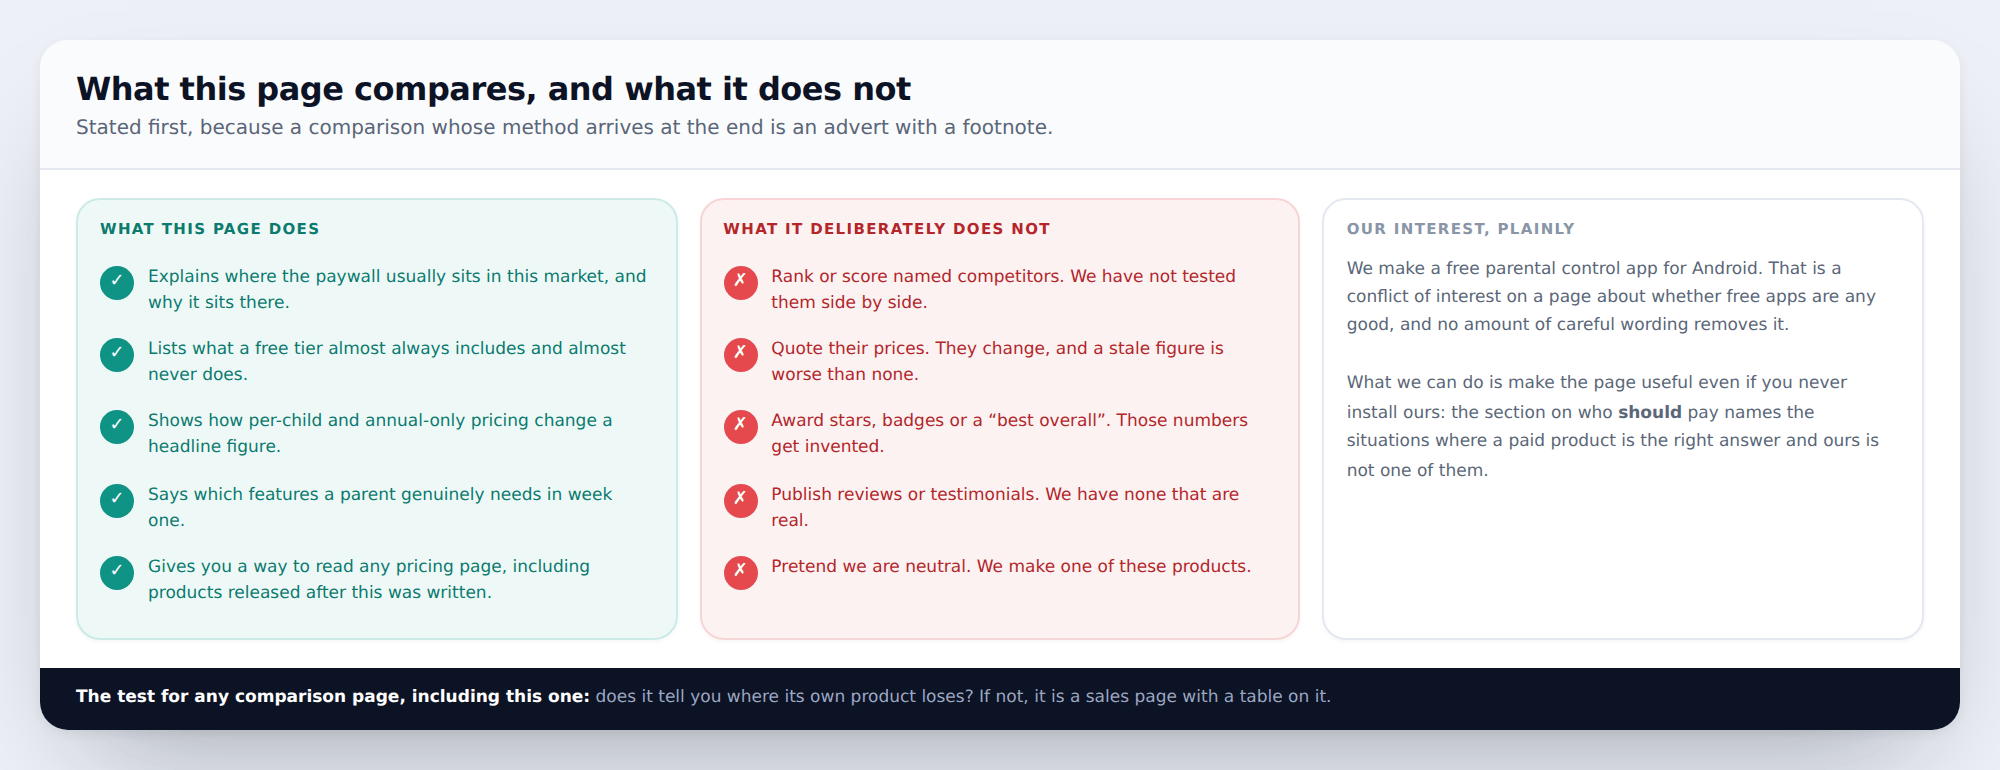Click the bold word 'should' in the interest card
Screen dimensions: 2000x770
point(1650,412)
